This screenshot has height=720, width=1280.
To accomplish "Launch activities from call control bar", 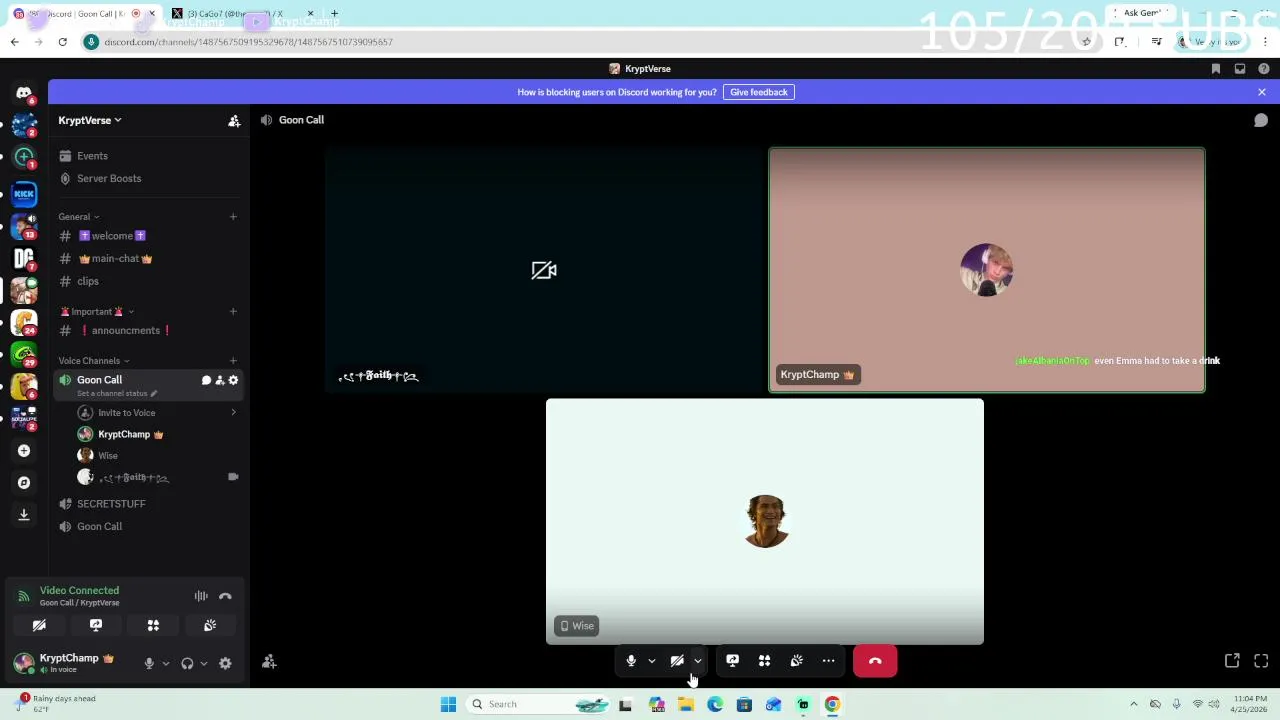I will (764, 661).
